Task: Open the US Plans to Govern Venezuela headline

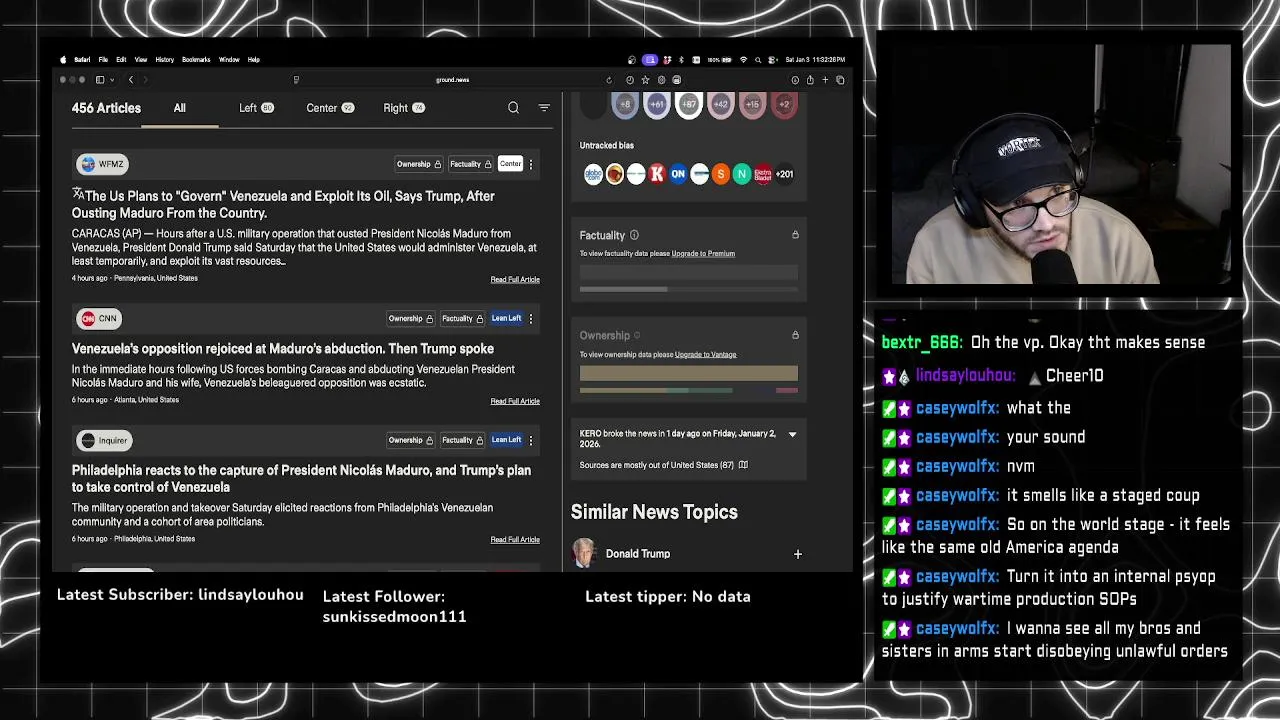Action: coord(283,205)
